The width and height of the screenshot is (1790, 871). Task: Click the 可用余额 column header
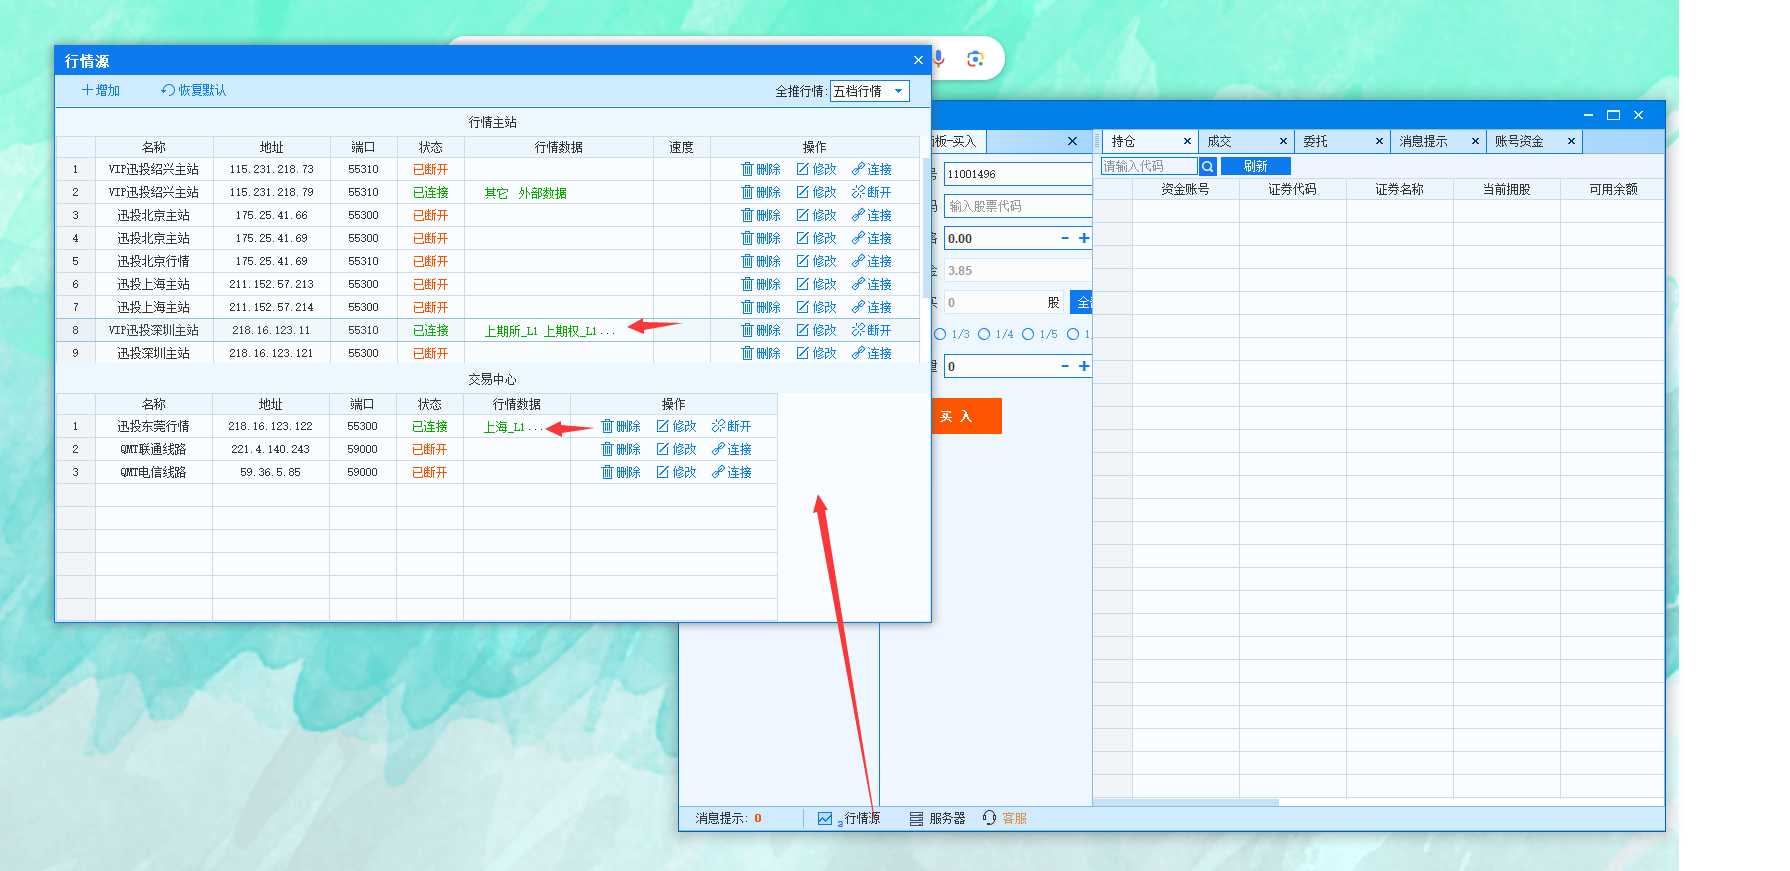pos(1613,189)
